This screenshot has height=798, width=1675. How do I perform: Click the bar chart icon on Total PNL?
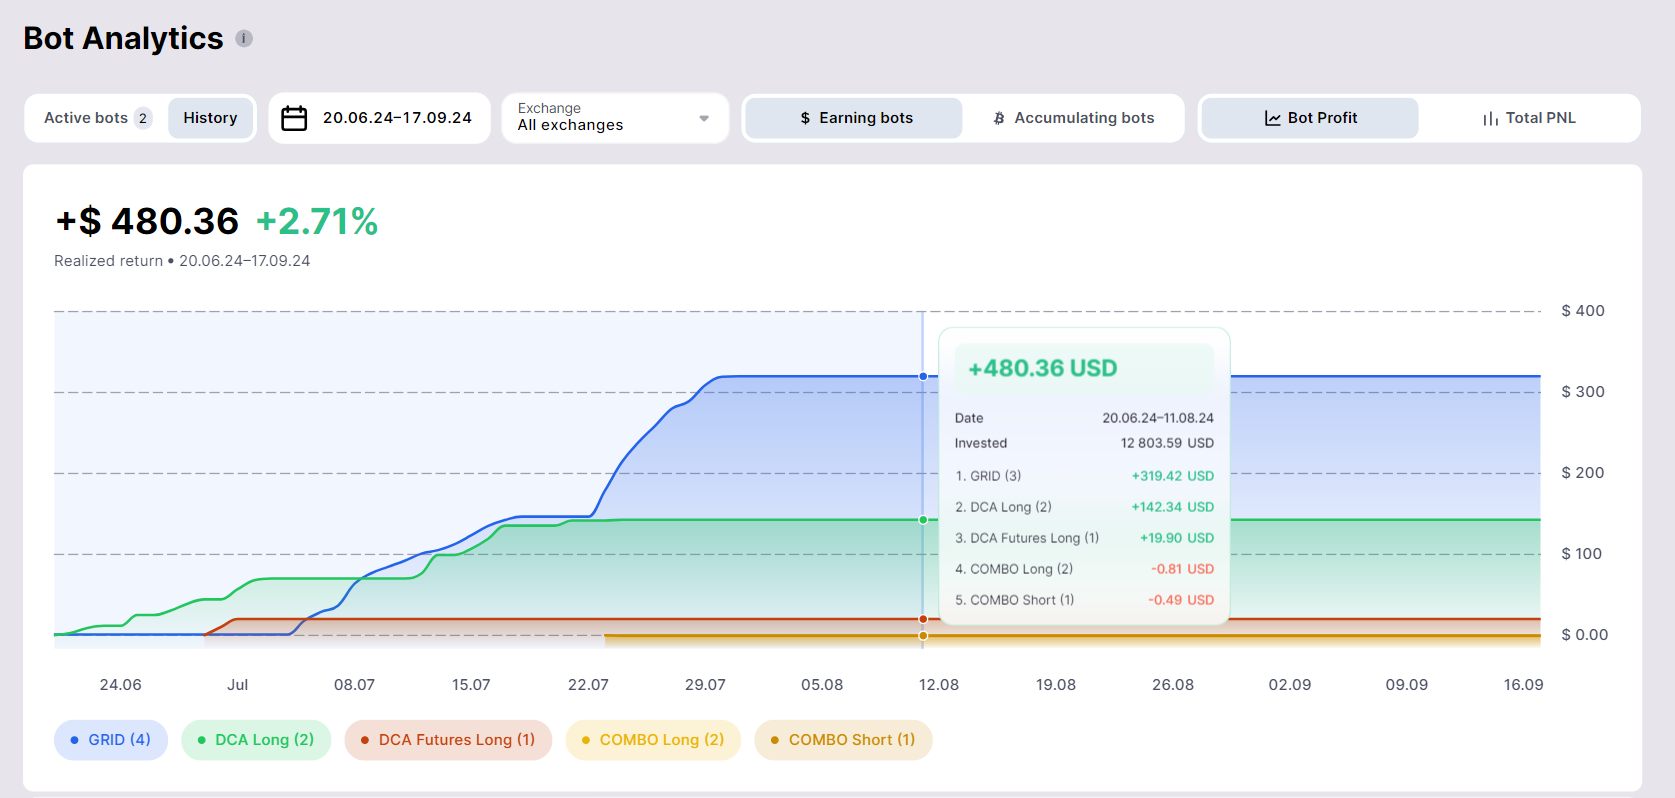pos(1490,118)
